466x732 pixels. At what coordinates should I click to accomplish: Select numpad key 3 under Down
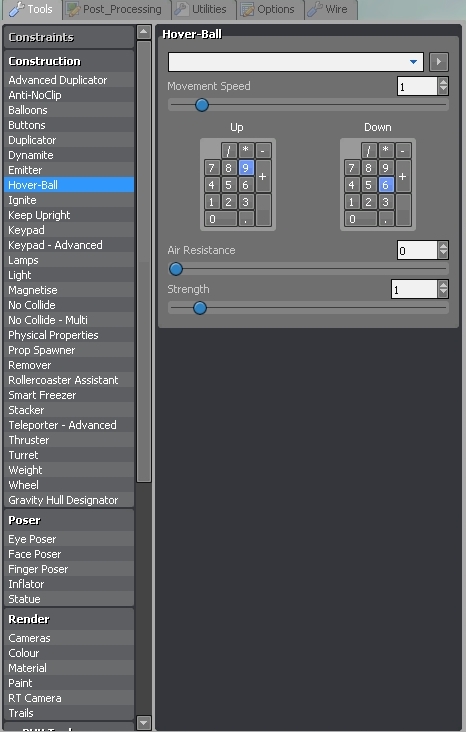click(385, 202)
